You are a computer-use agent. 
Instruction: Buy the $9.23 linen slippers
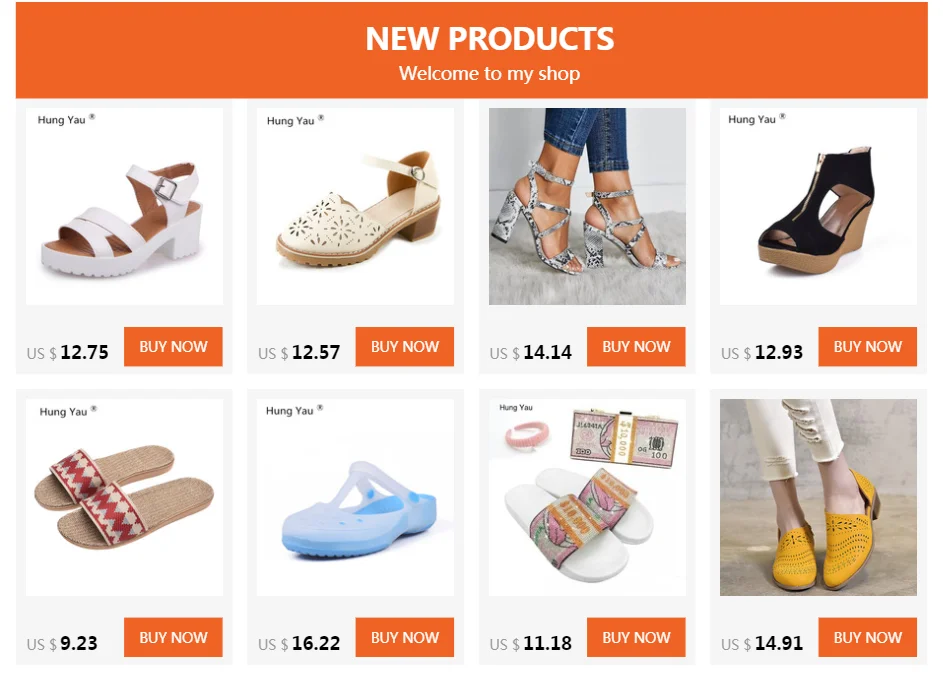(x=173, y=637)
